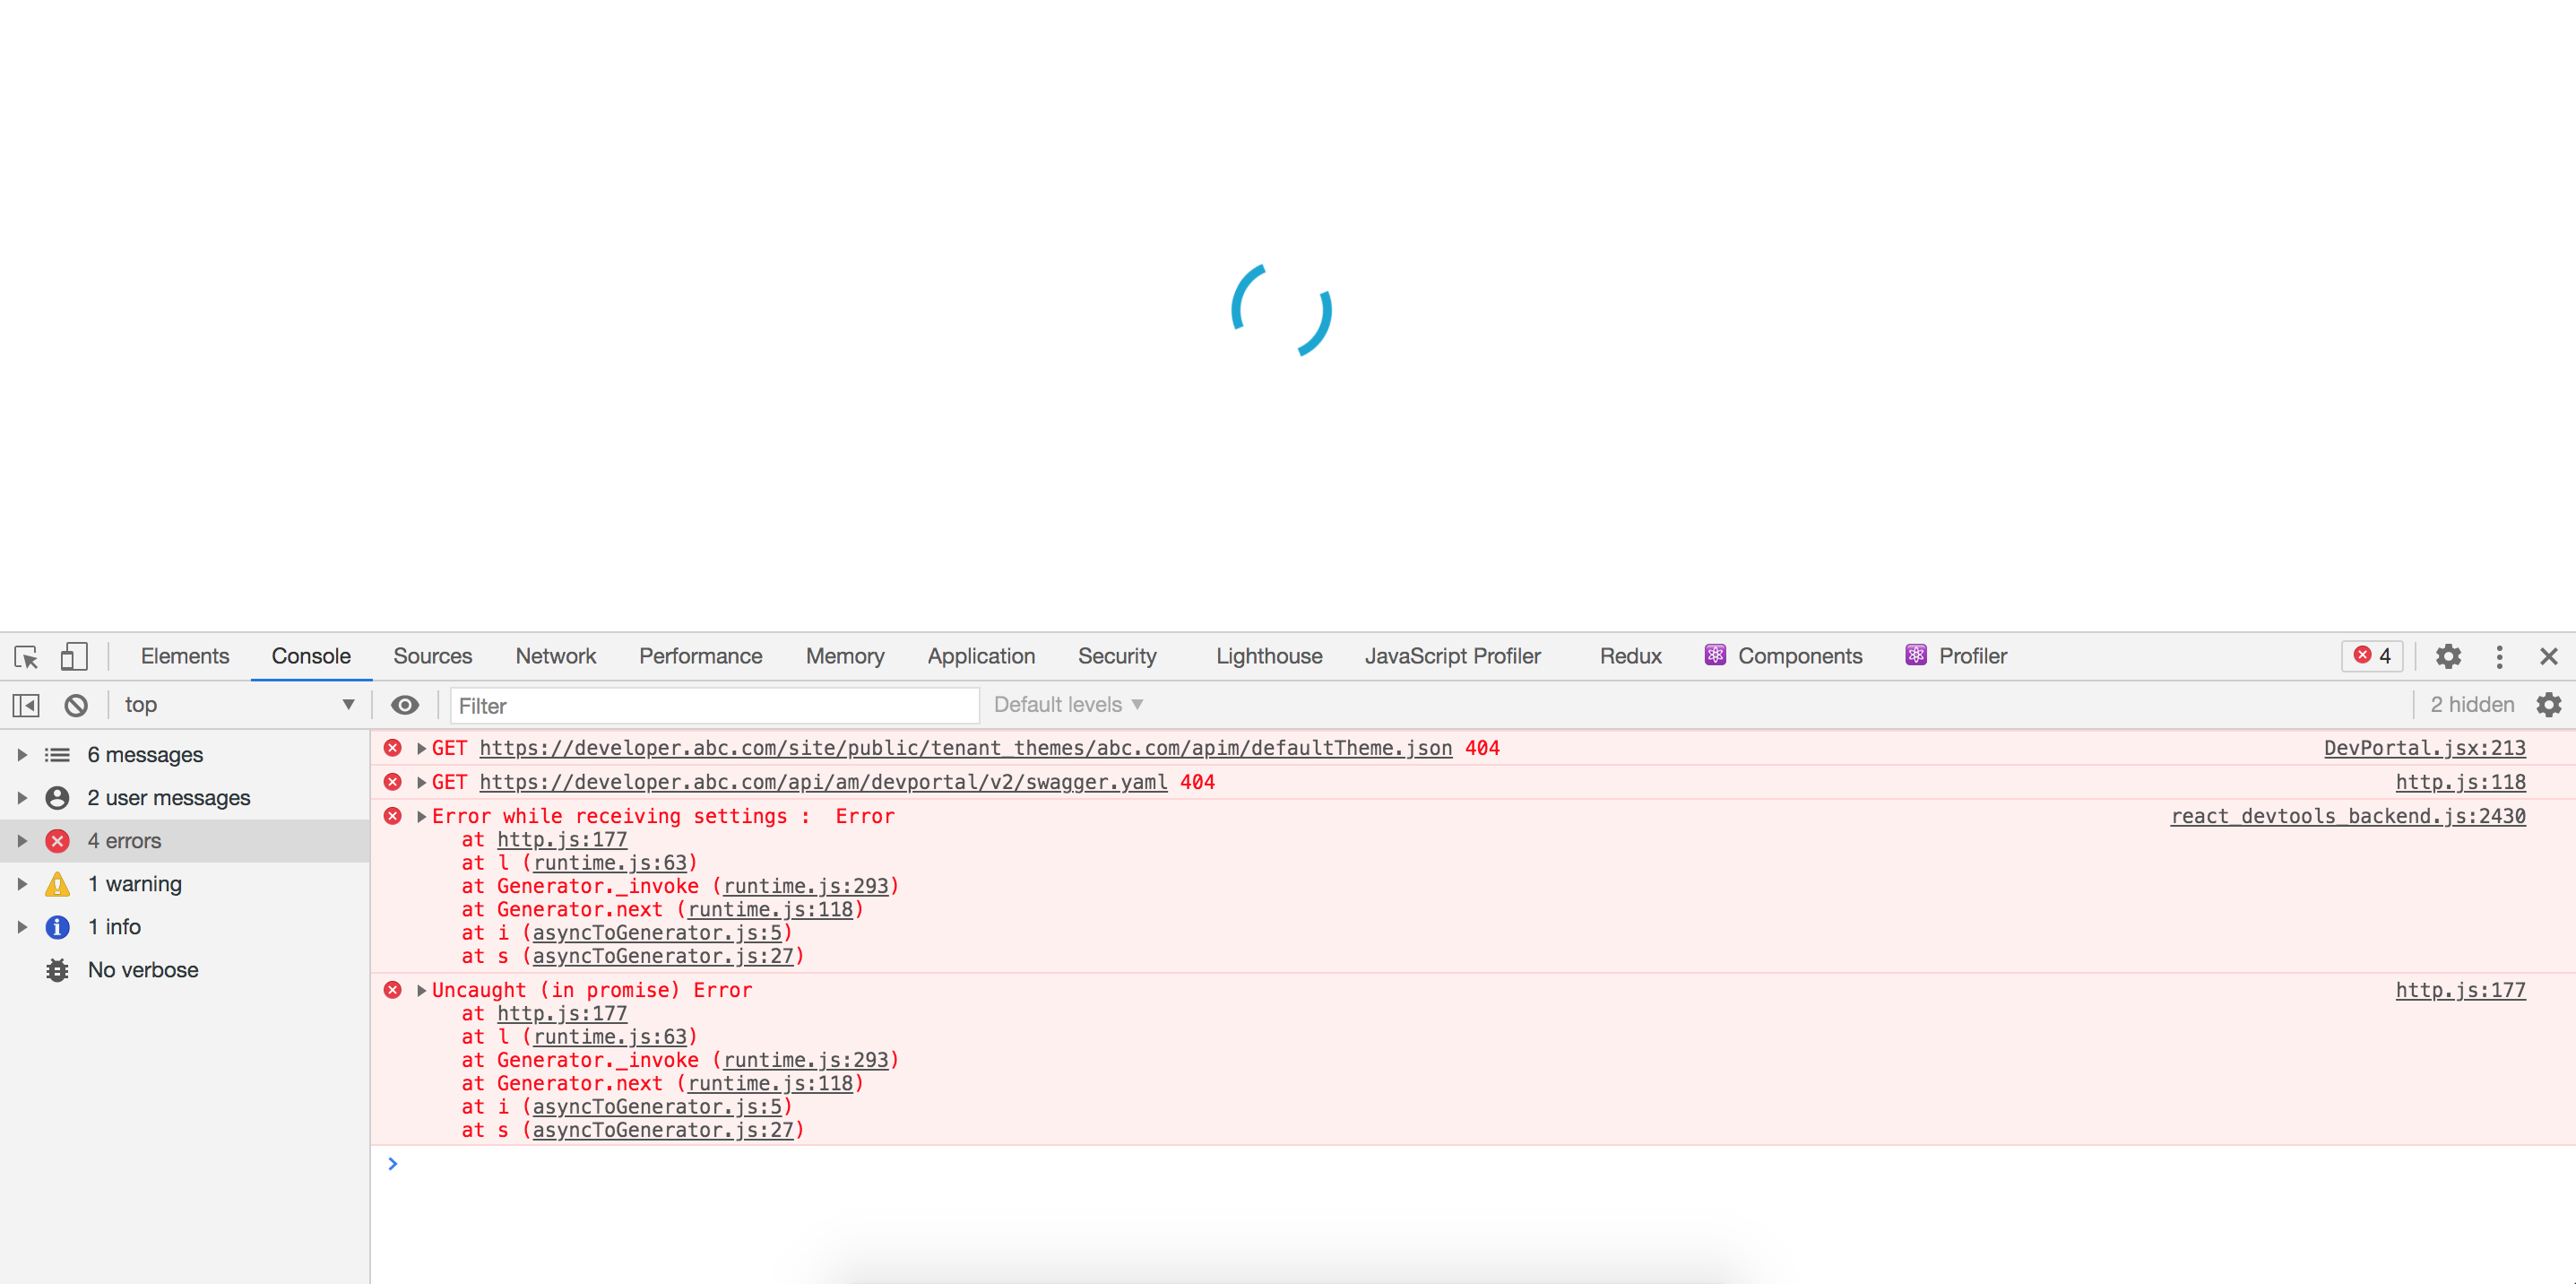Create a live expression with the eye icon
This screenshot has width=2576, height=1284.
click(404, 705)
